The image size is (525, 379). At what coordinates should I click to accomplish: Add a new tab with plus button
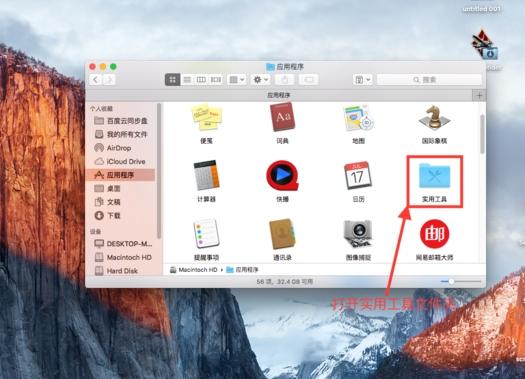(479, 95)
